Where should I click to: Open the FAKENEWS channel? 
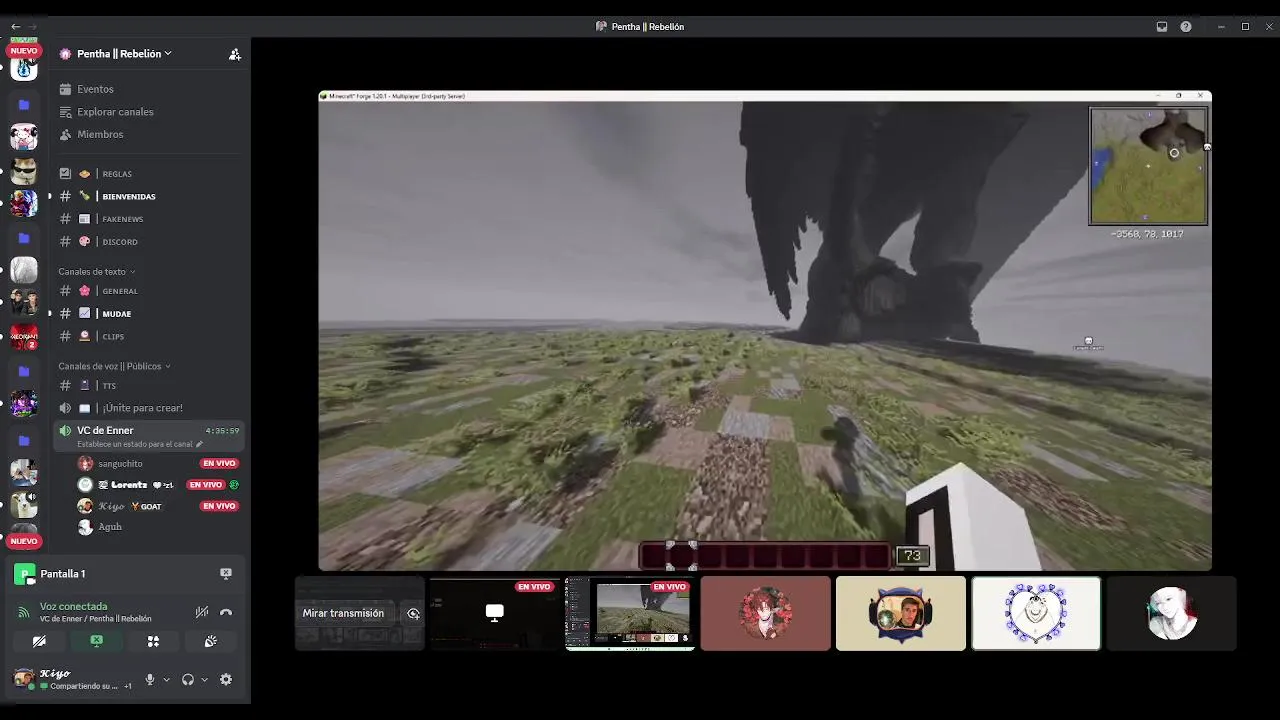[150, 219]
